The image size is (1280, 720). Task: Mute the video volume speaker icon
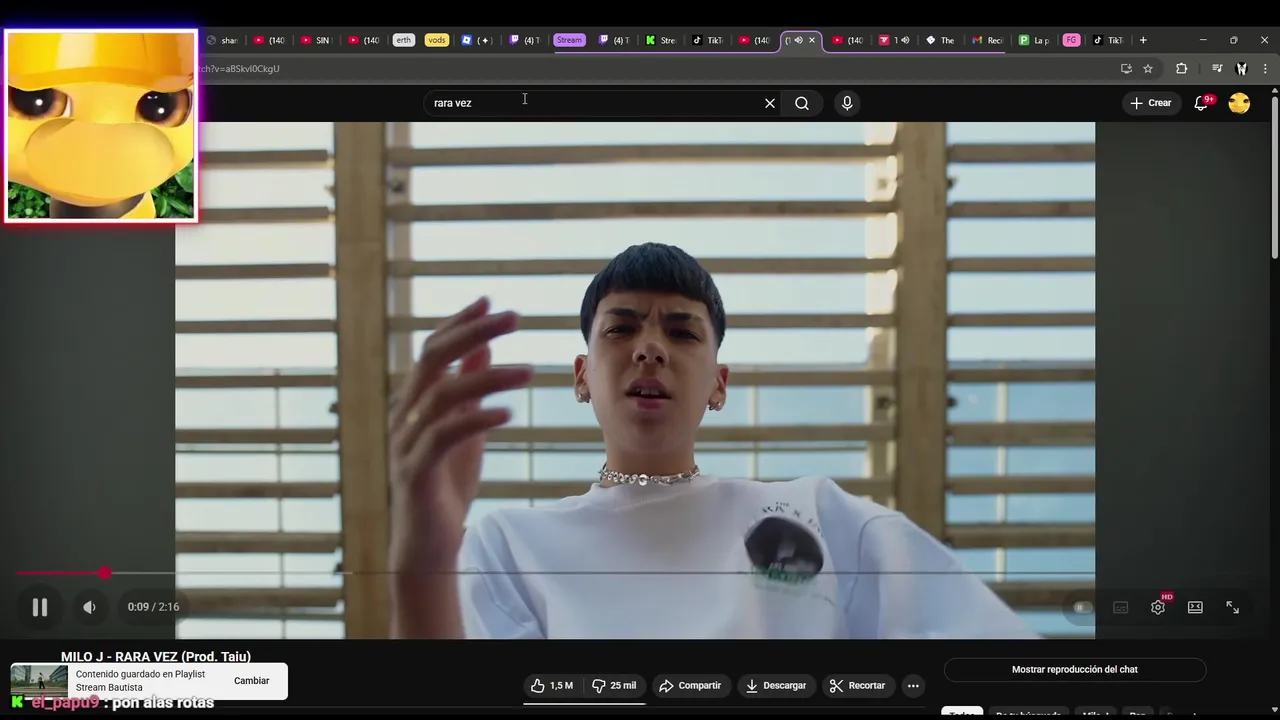(x=89, y=607)
